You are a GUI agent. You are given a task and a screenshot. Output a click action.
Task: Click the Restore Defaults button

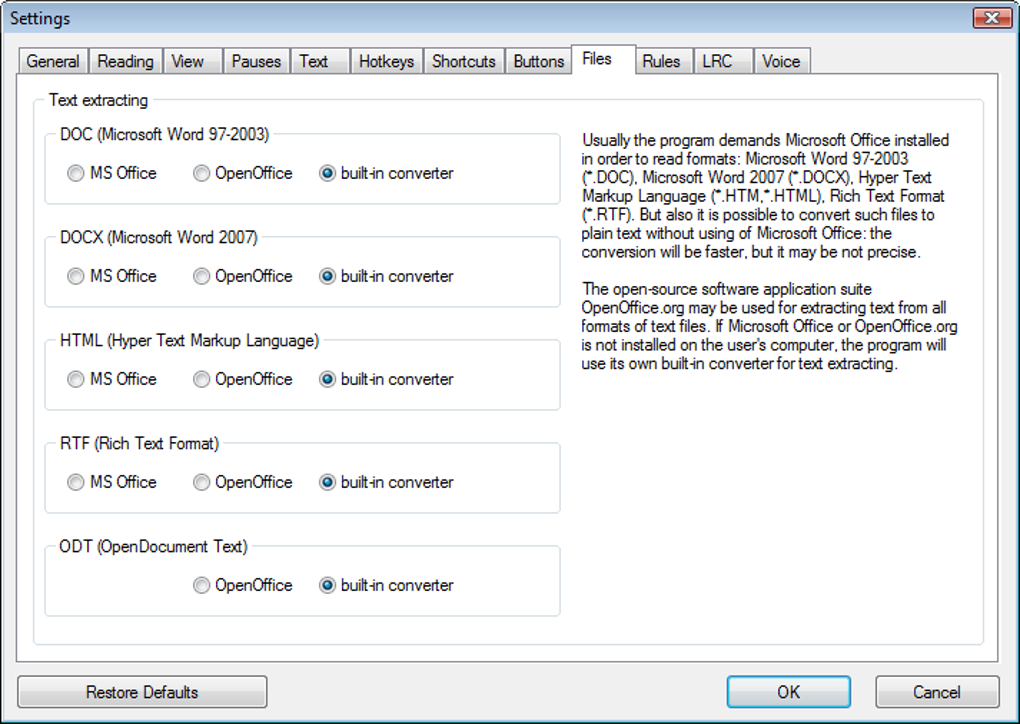142,692
